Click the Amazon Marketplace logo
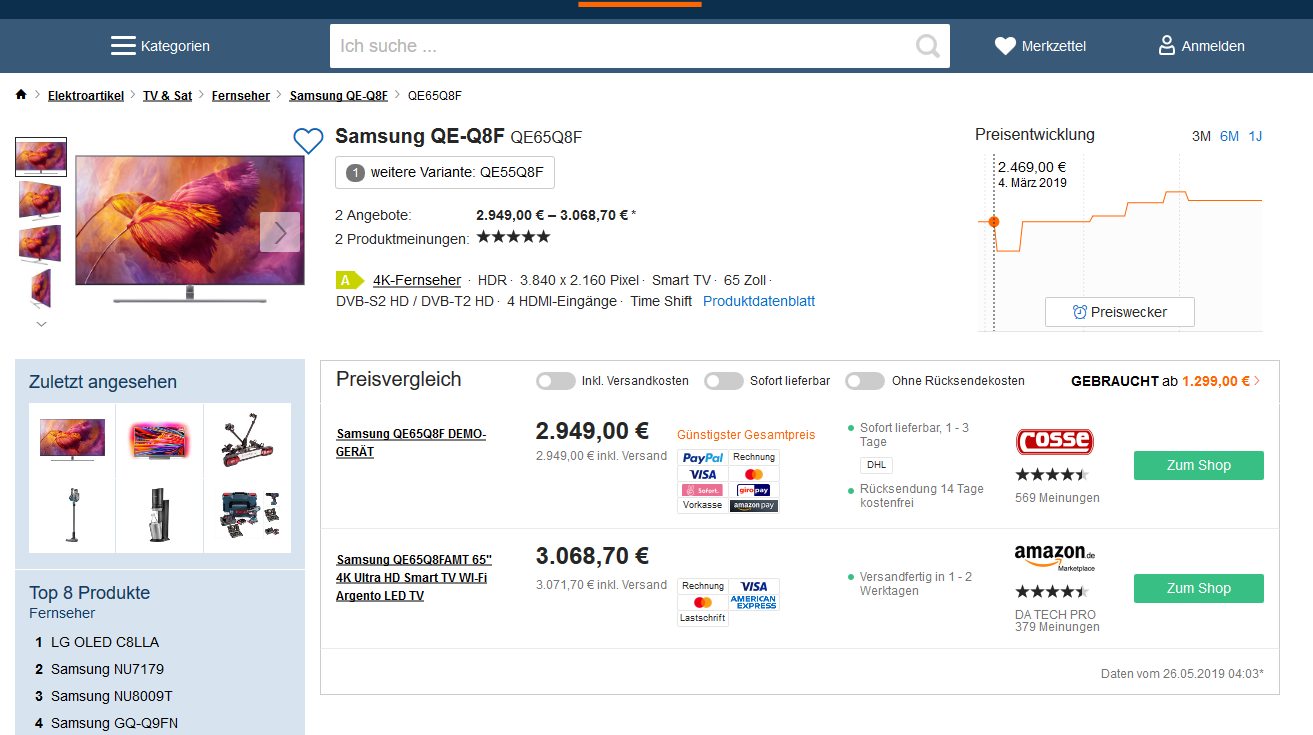 click(x=1054, y=556)
